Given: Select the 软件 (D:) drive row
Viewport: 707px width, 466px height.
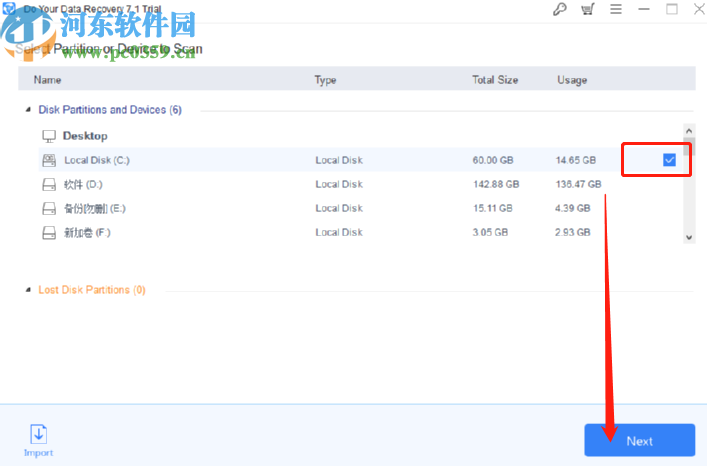Looking at the screenshot, I should point(361,184).
